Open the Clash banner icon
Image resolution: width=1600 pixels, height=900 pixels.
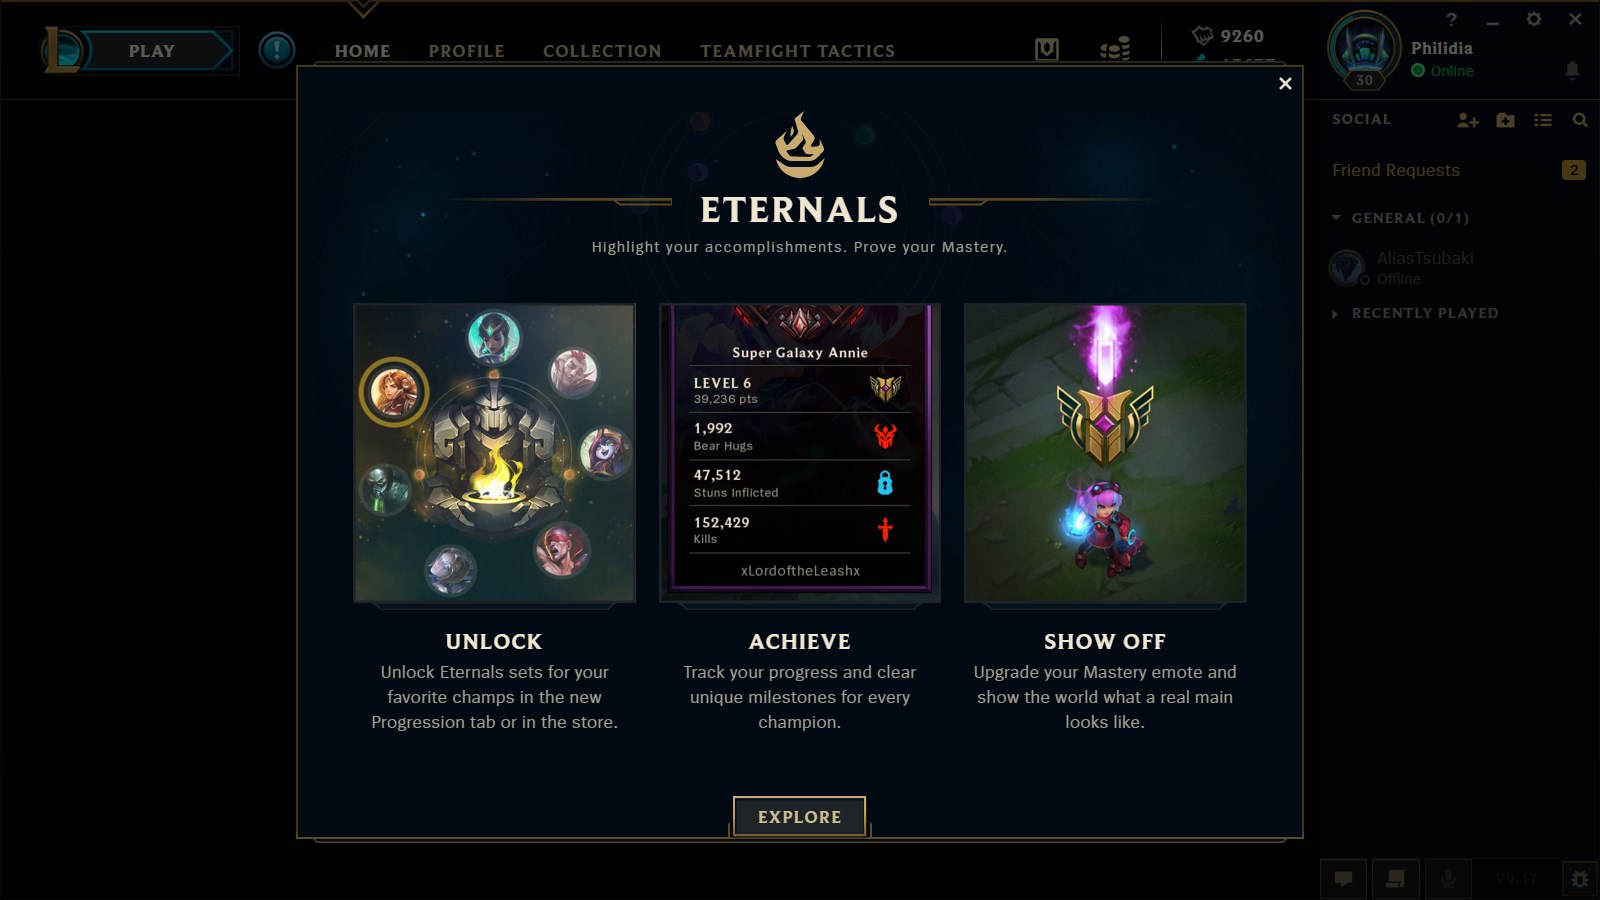click(1047, 49)
